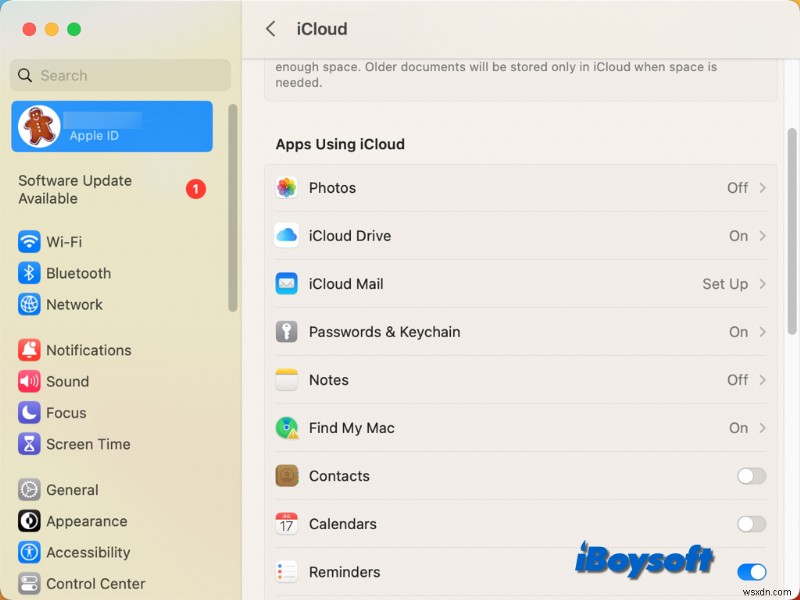
Task: Click the Photos app icon
Action: (x=286, y=188)
